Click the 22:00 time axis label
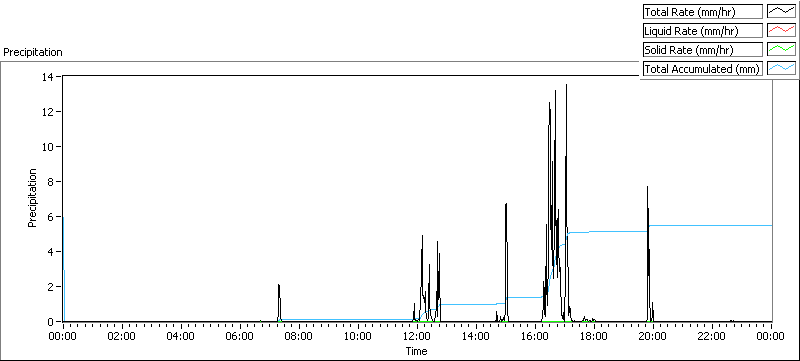 point(712,336)
